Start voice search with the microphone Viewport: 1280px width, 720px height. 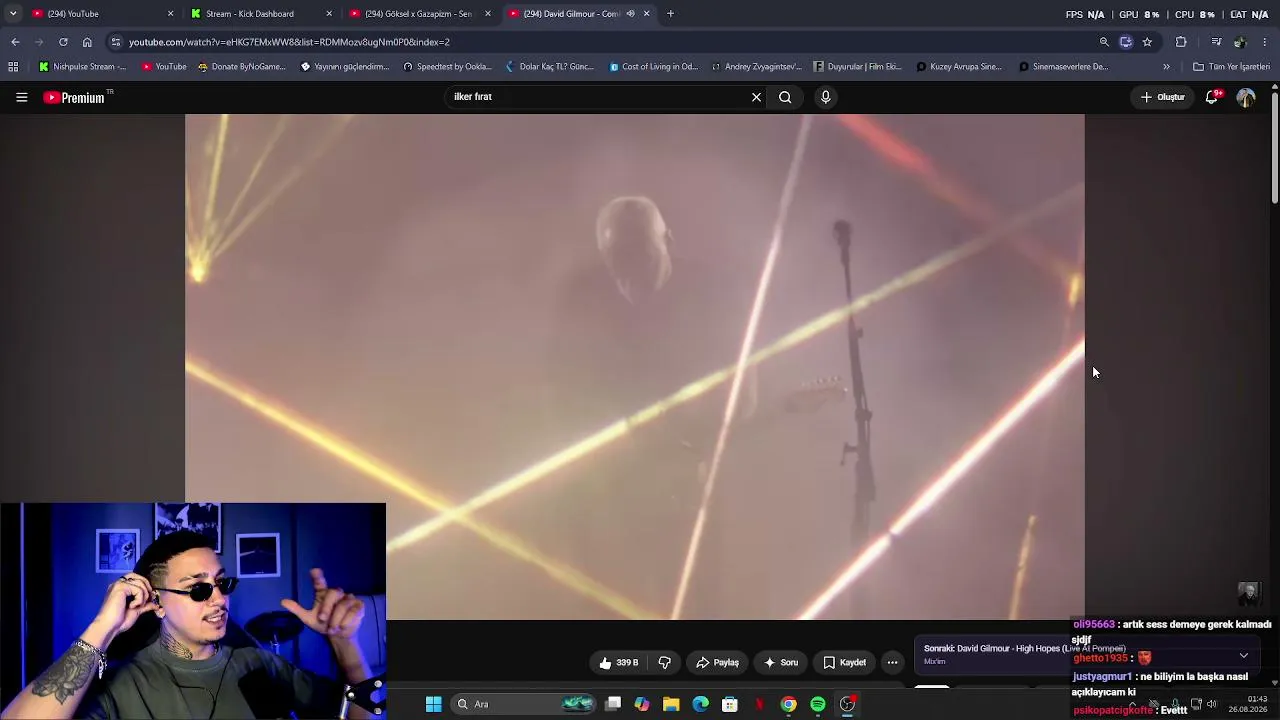[x=825, y=97]
